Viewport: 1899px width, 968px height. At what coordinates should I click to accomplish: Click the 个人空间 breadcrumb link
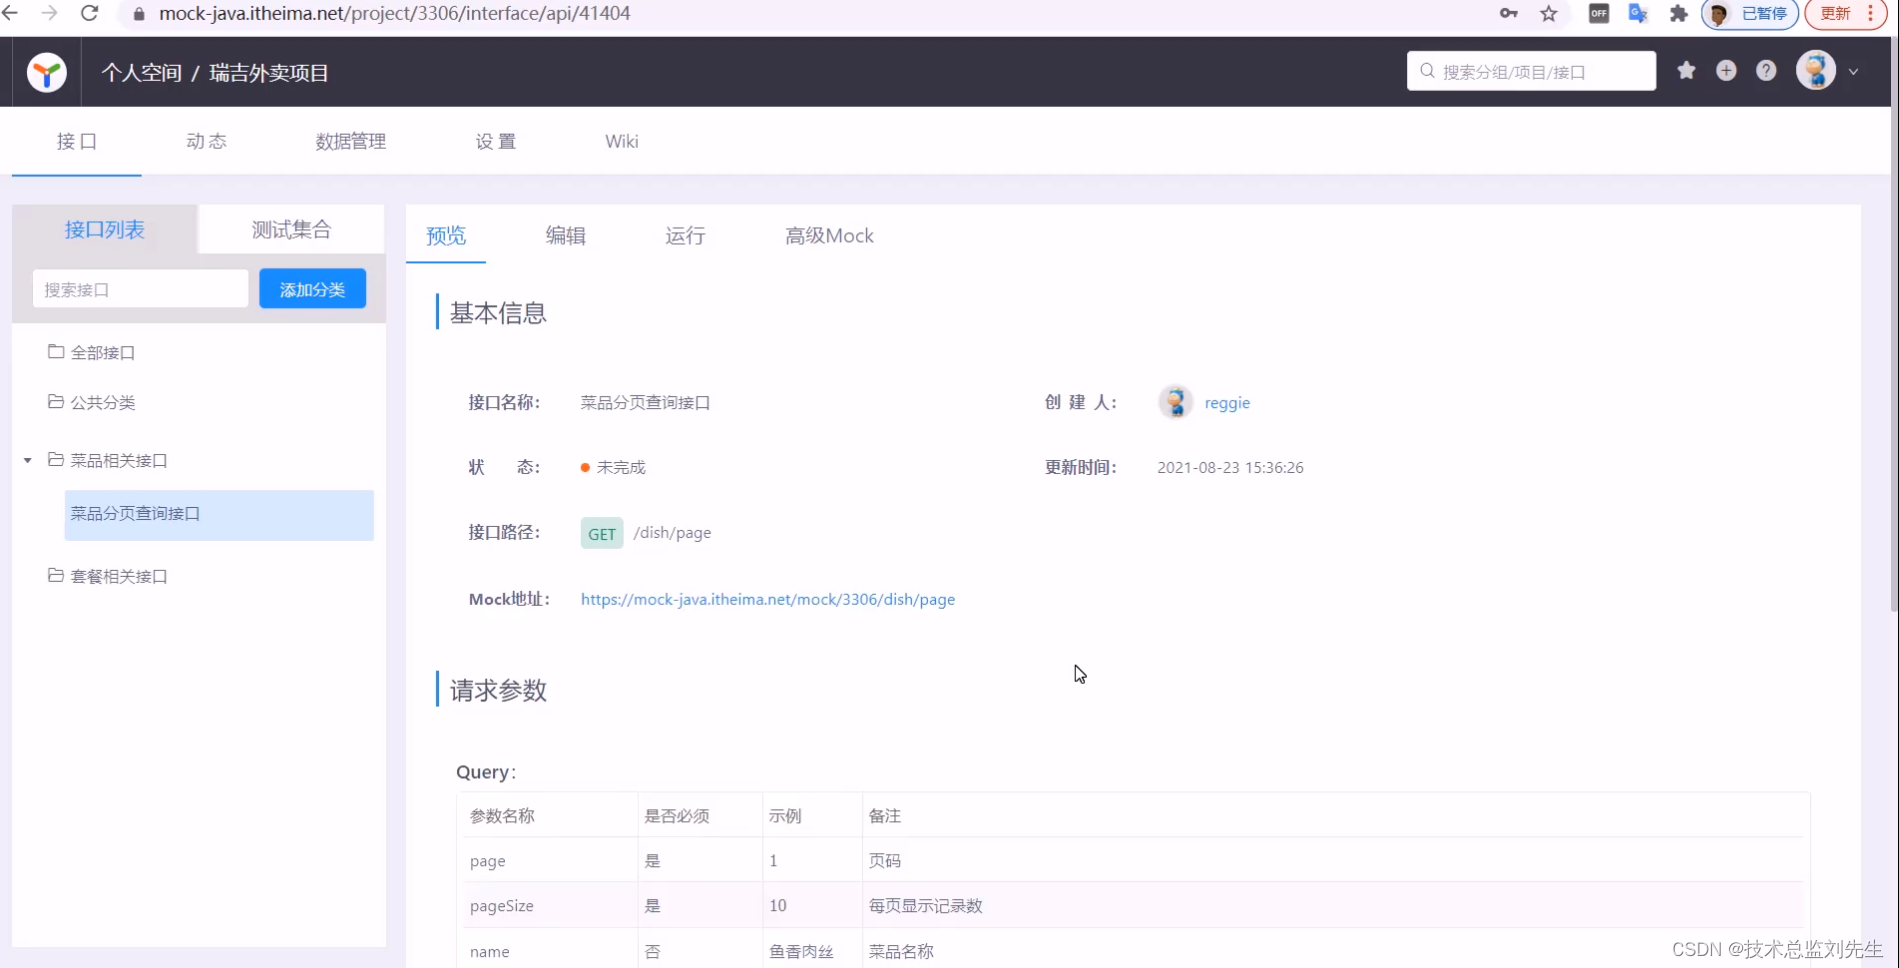pos(142,73)
